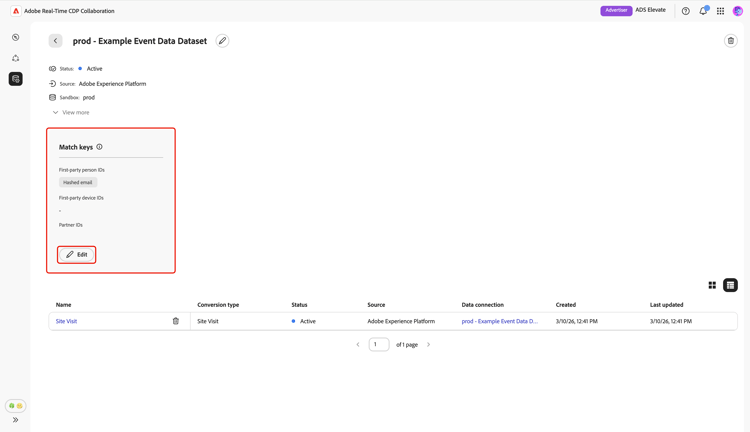
Task: Open the help question mark icon
Action: (685, 11)
